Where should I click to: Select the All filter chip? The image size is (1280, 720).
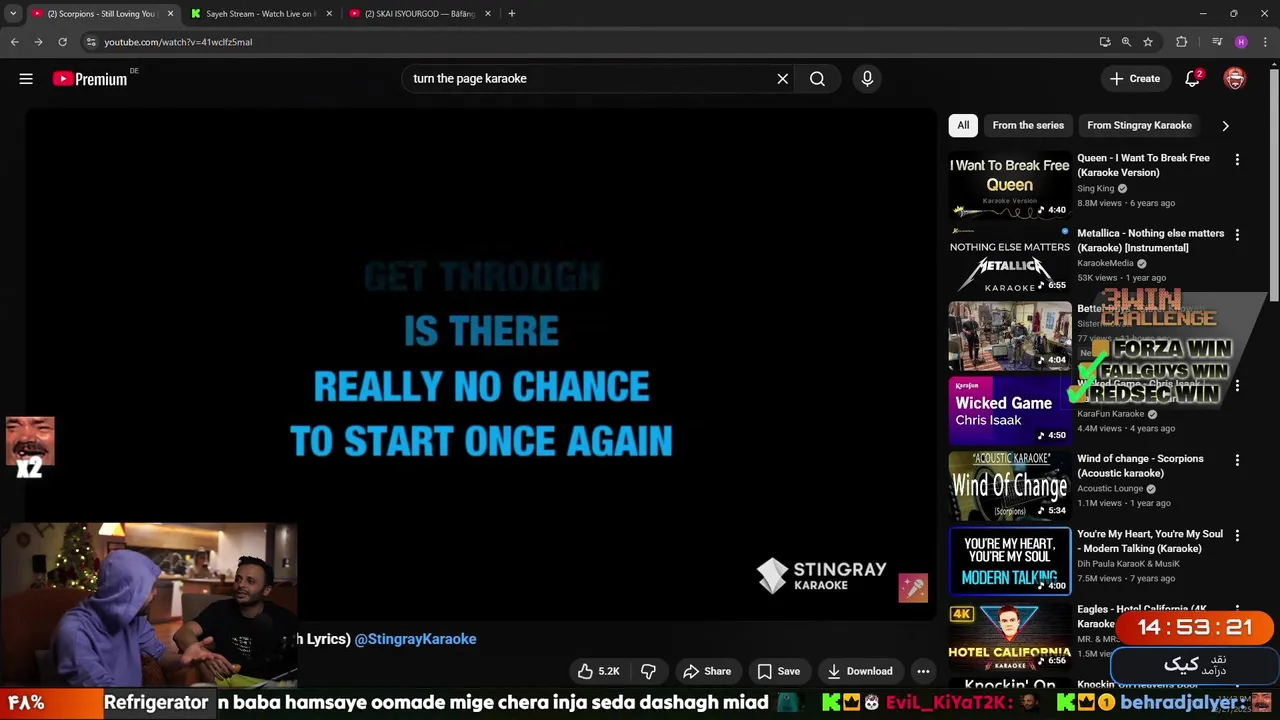pyautogui.click(x=963, y=125)
